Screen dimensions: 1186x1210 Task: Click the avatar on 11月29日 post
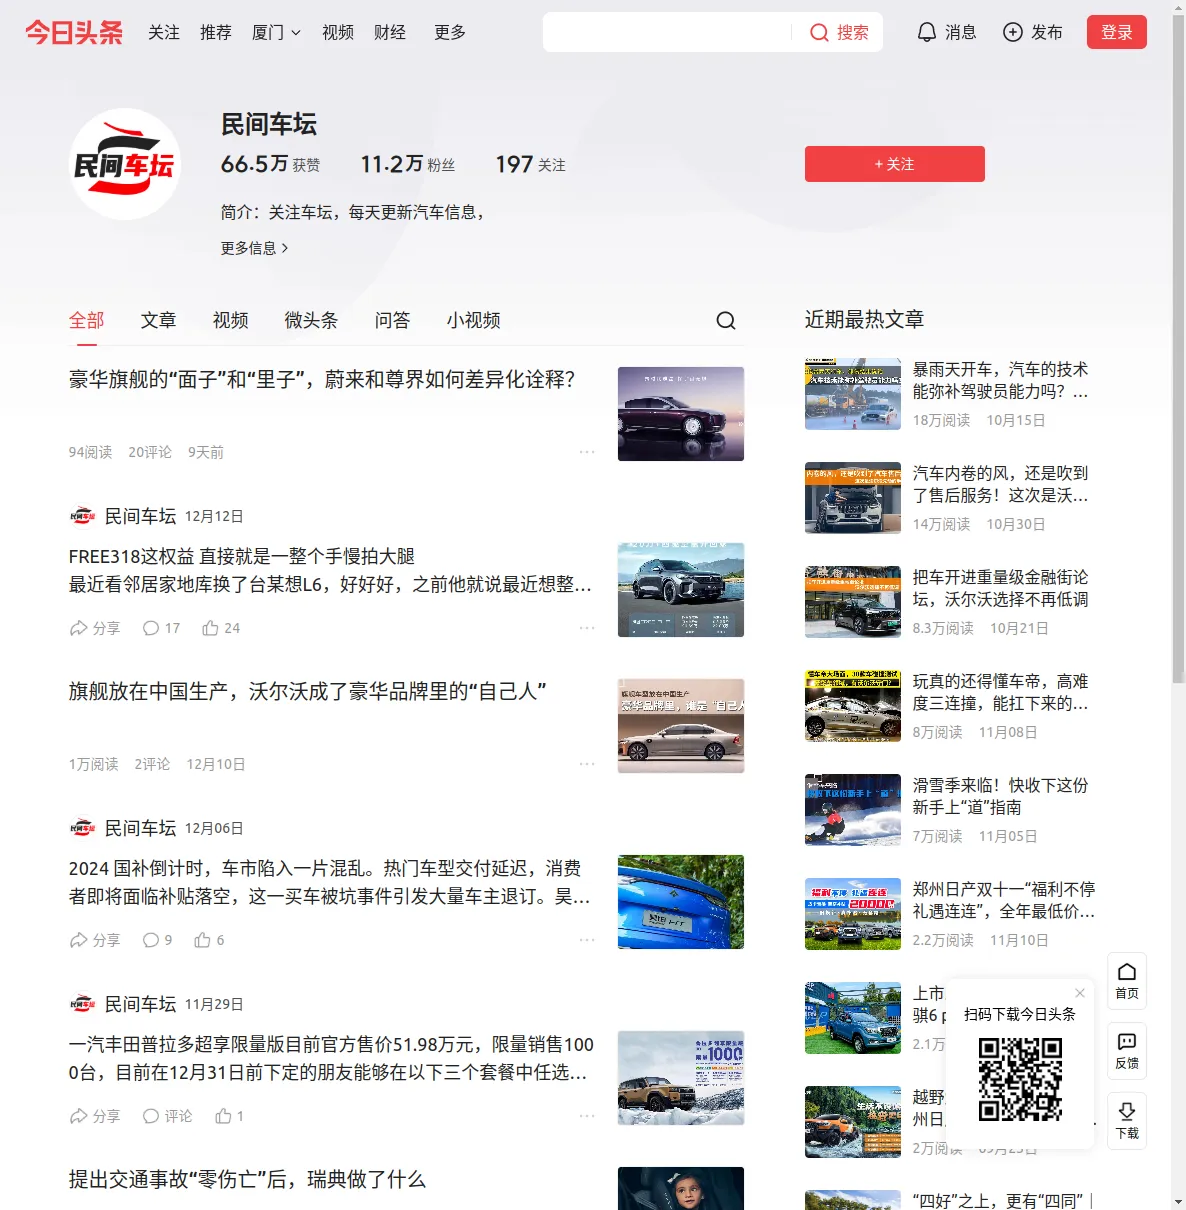point(82,1004)
